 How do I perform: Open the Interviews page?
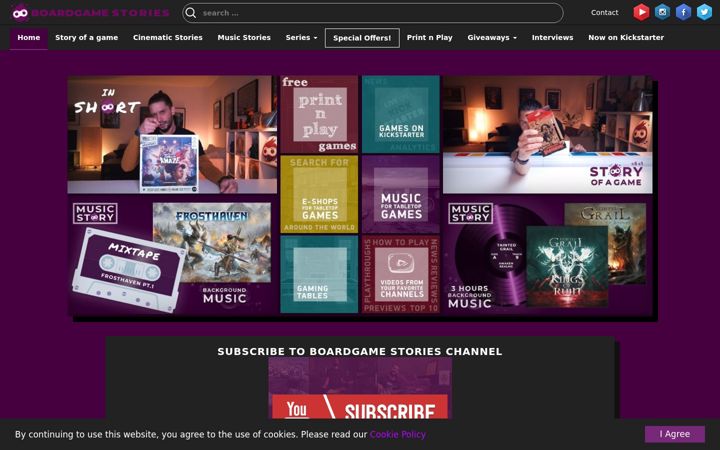tap(552, 38)
